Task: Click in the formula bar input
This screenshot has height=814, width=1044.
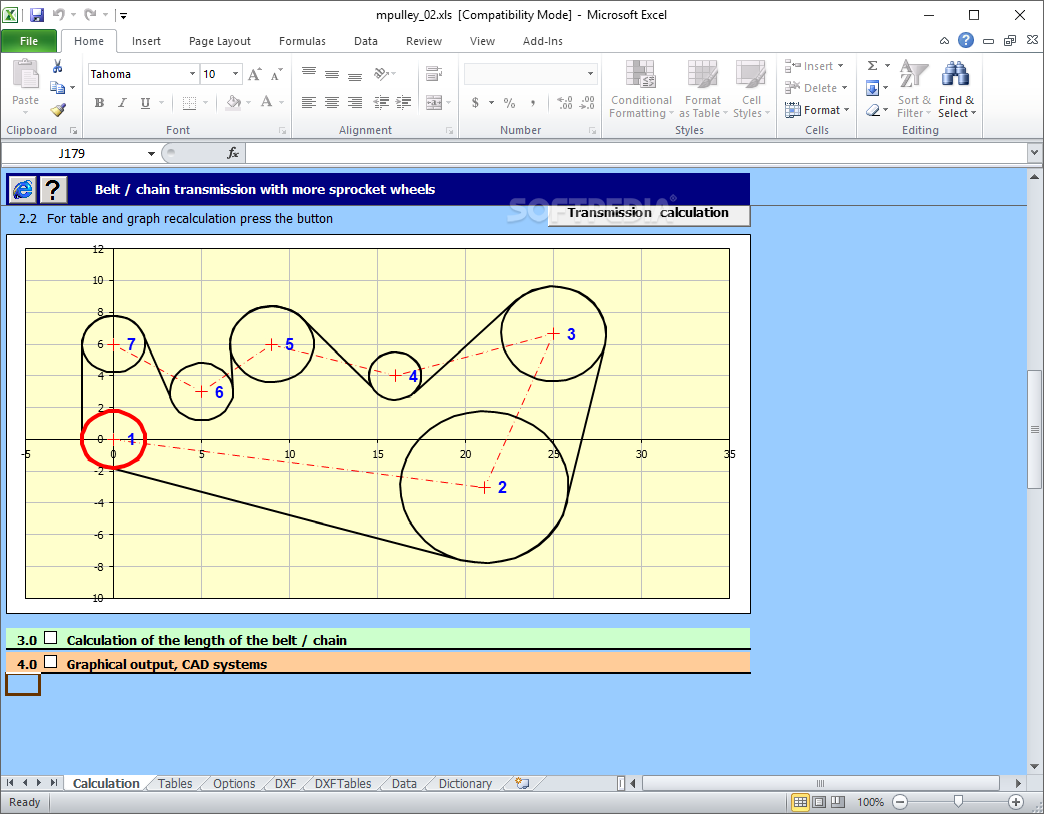Action: [x=636, y=153]
